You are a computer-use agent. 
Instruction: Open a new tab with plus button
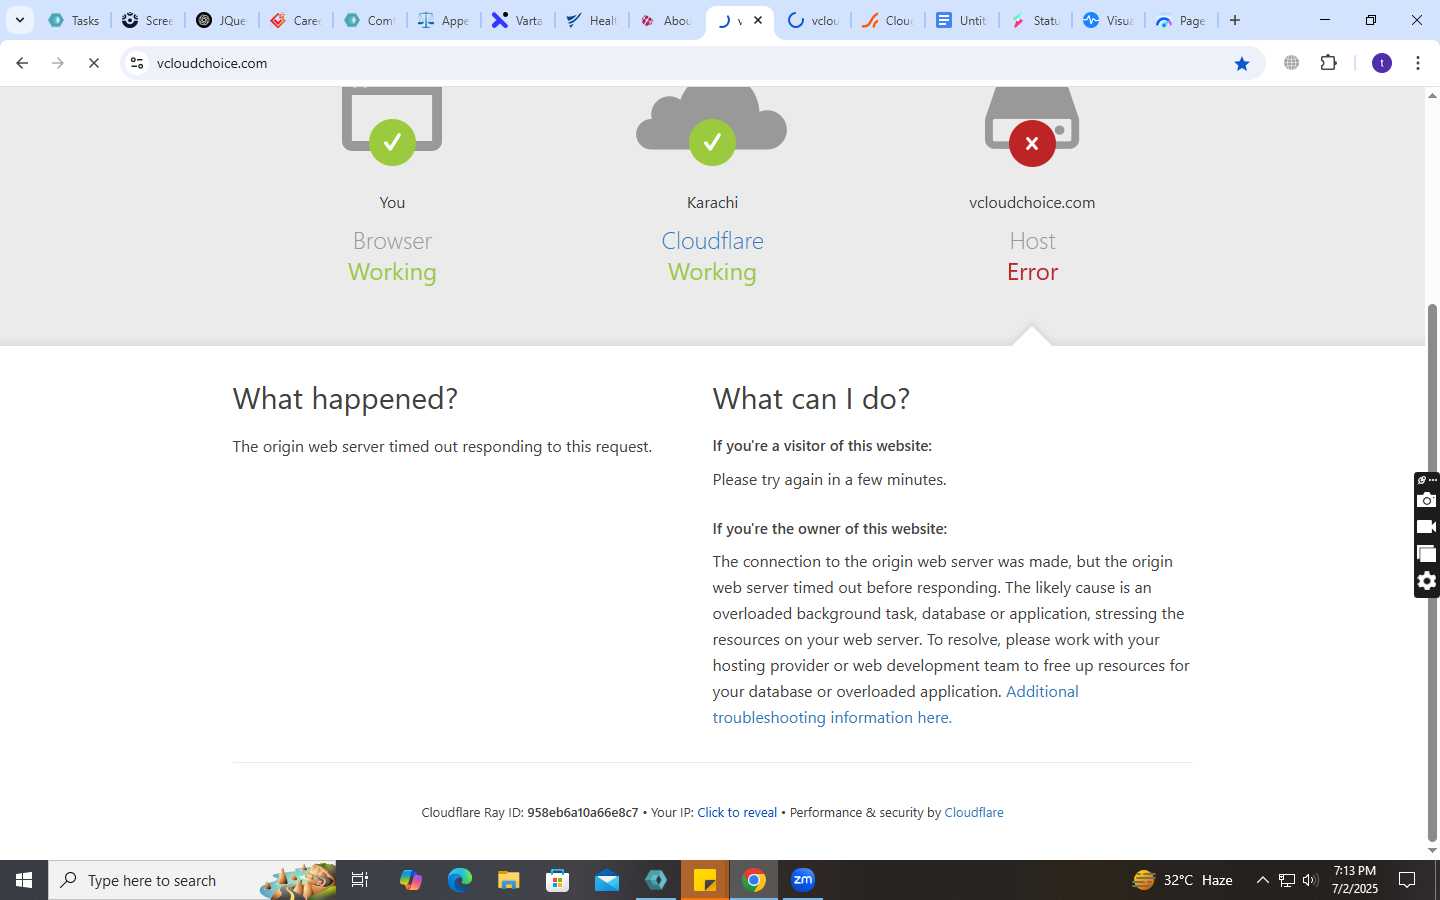1235,20
